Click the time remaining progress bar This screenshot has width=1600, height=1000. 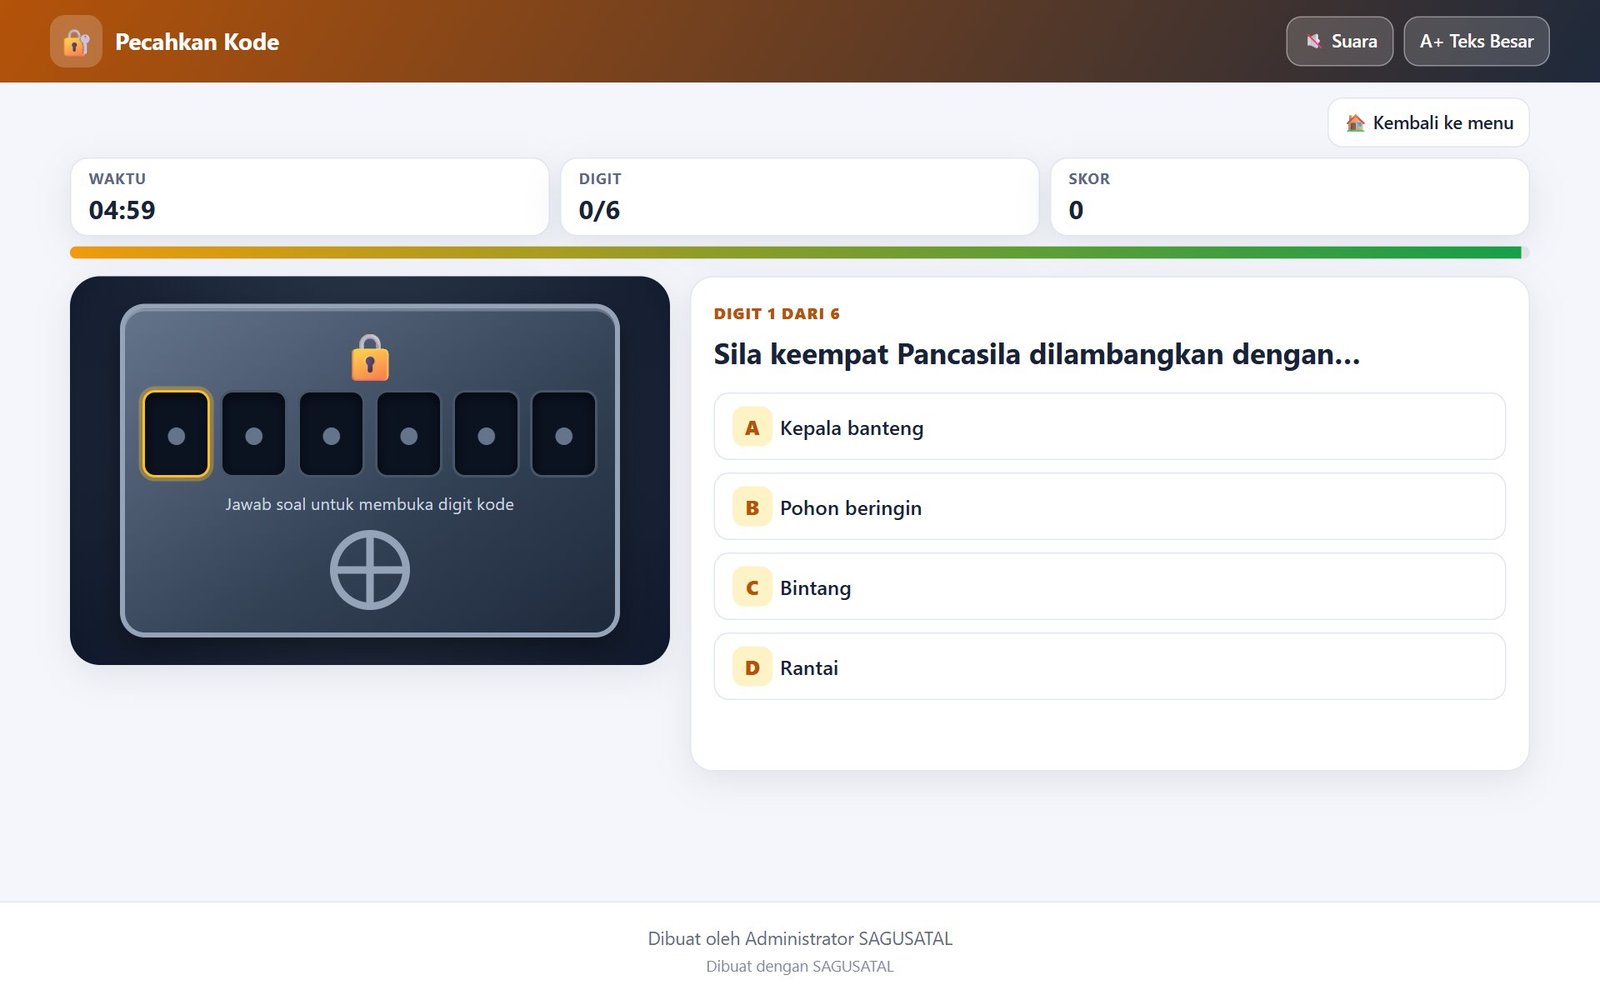[799, 253]
